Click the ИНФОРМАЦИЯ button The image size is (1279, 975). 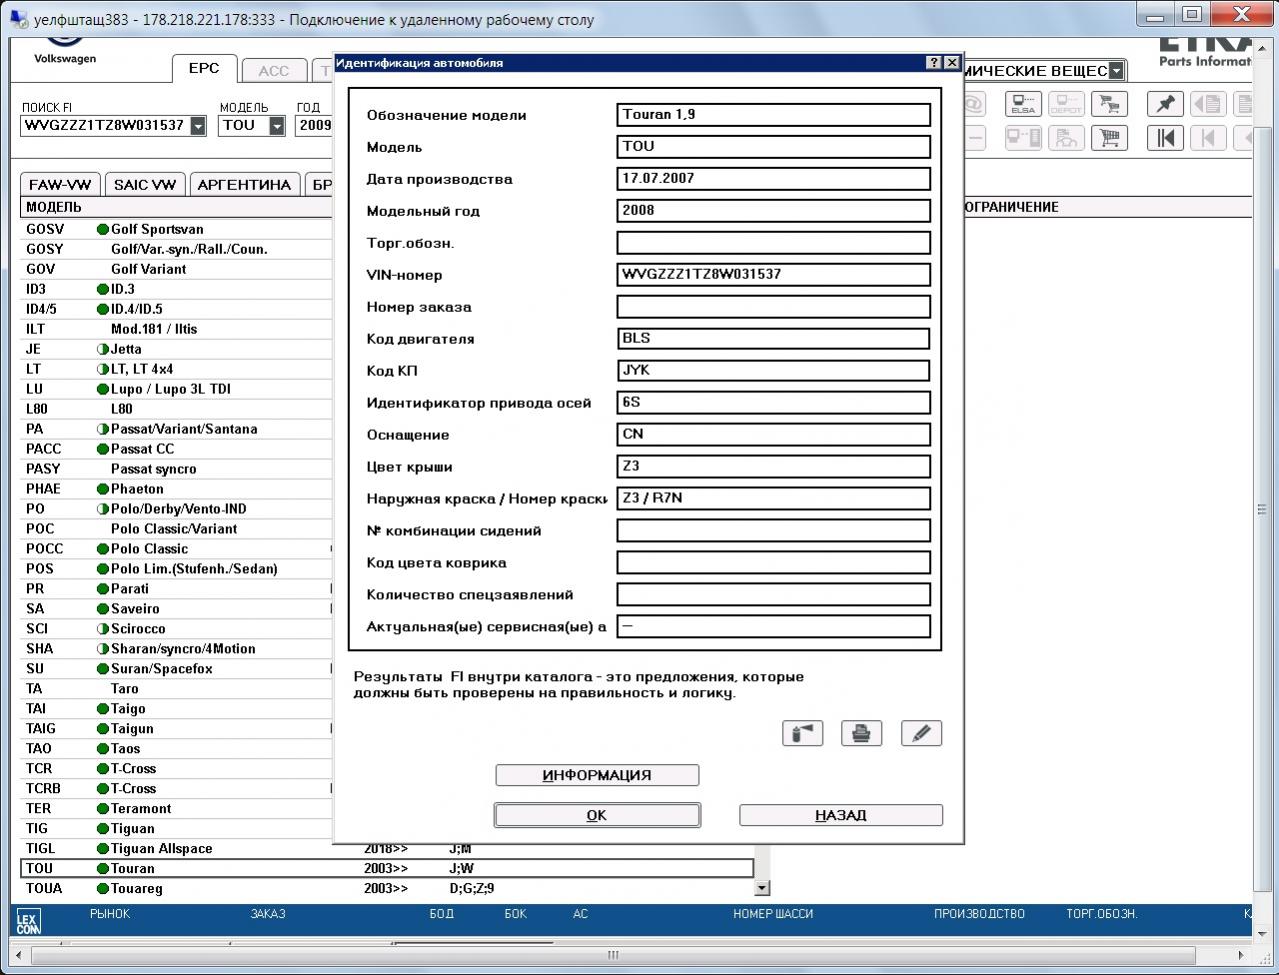coord(597,775)
